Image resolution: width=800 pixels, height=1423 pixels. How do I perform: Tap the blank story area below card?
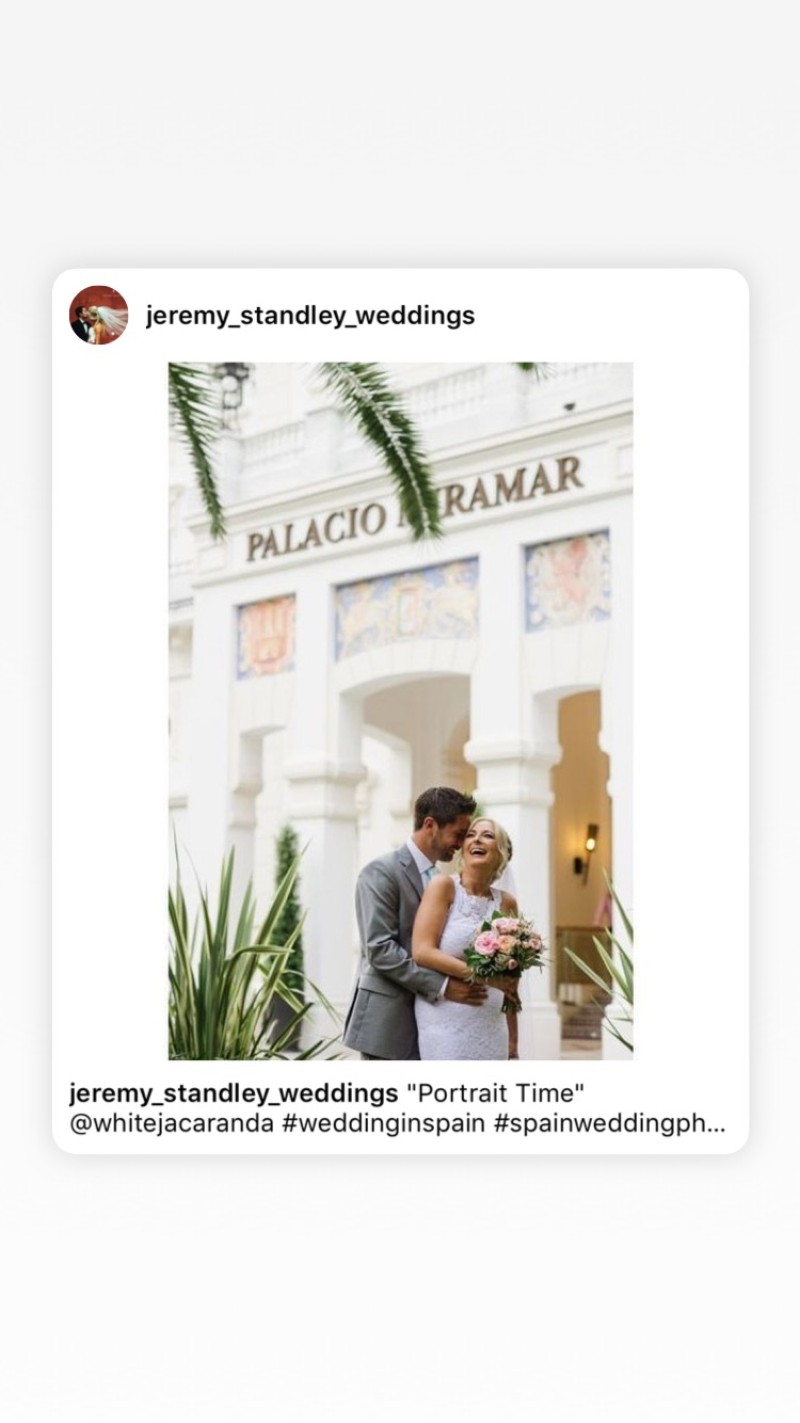pyautogui.click(x=400, y=1290)
